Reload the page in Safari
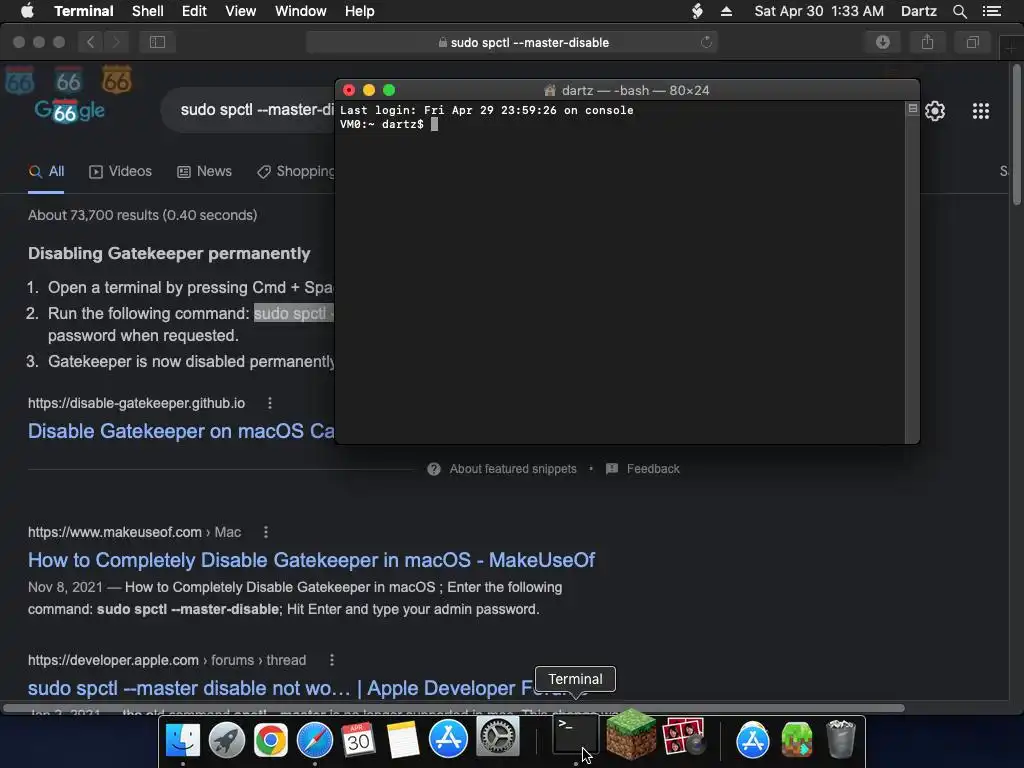 706,42
